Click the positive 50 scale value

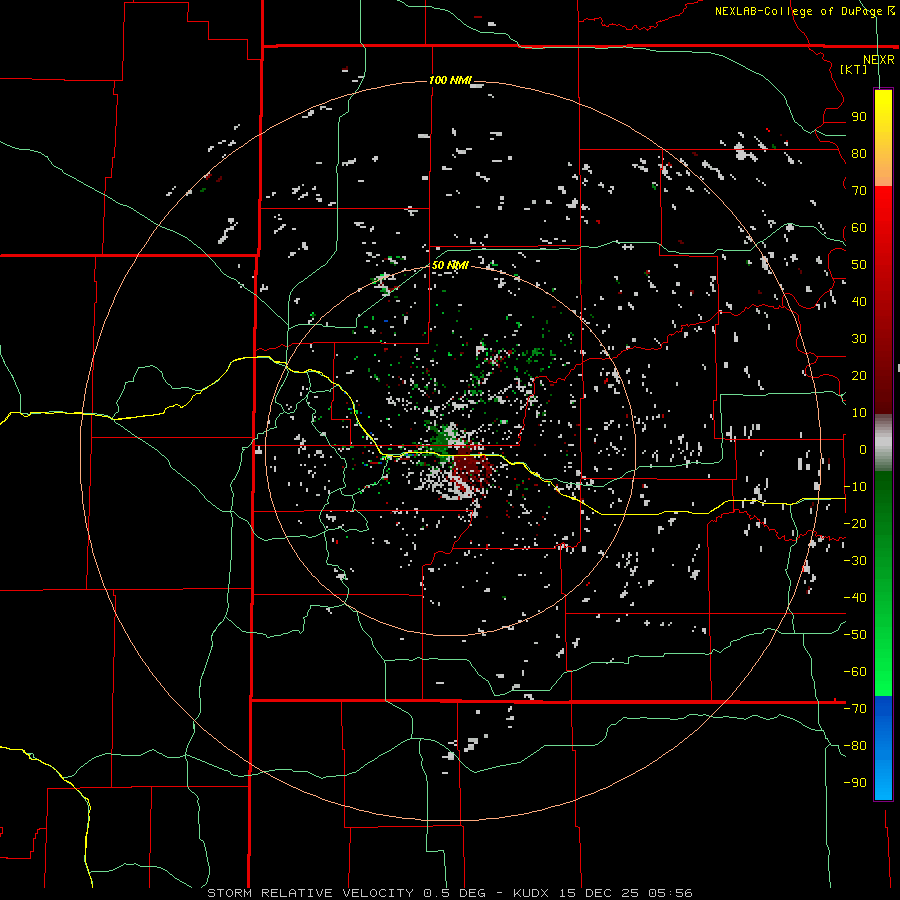click(859, 265)
